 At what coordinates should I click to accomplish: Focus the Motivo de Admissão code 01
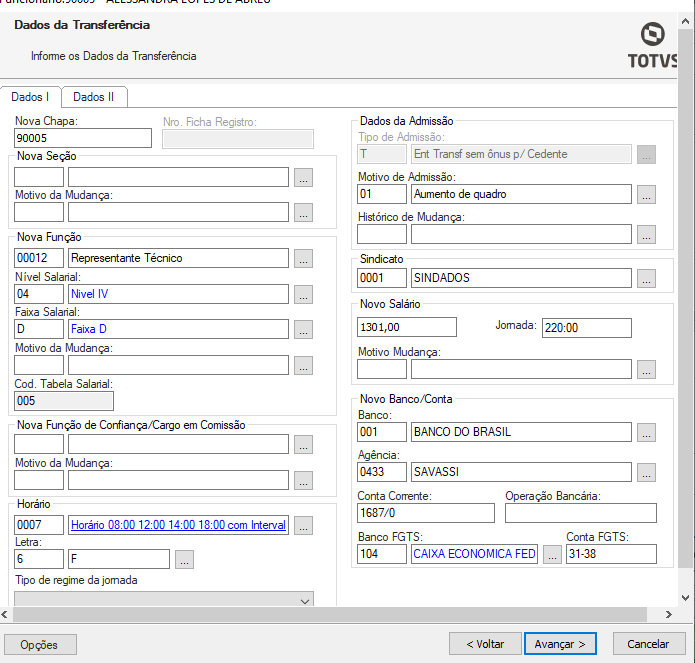382,194
